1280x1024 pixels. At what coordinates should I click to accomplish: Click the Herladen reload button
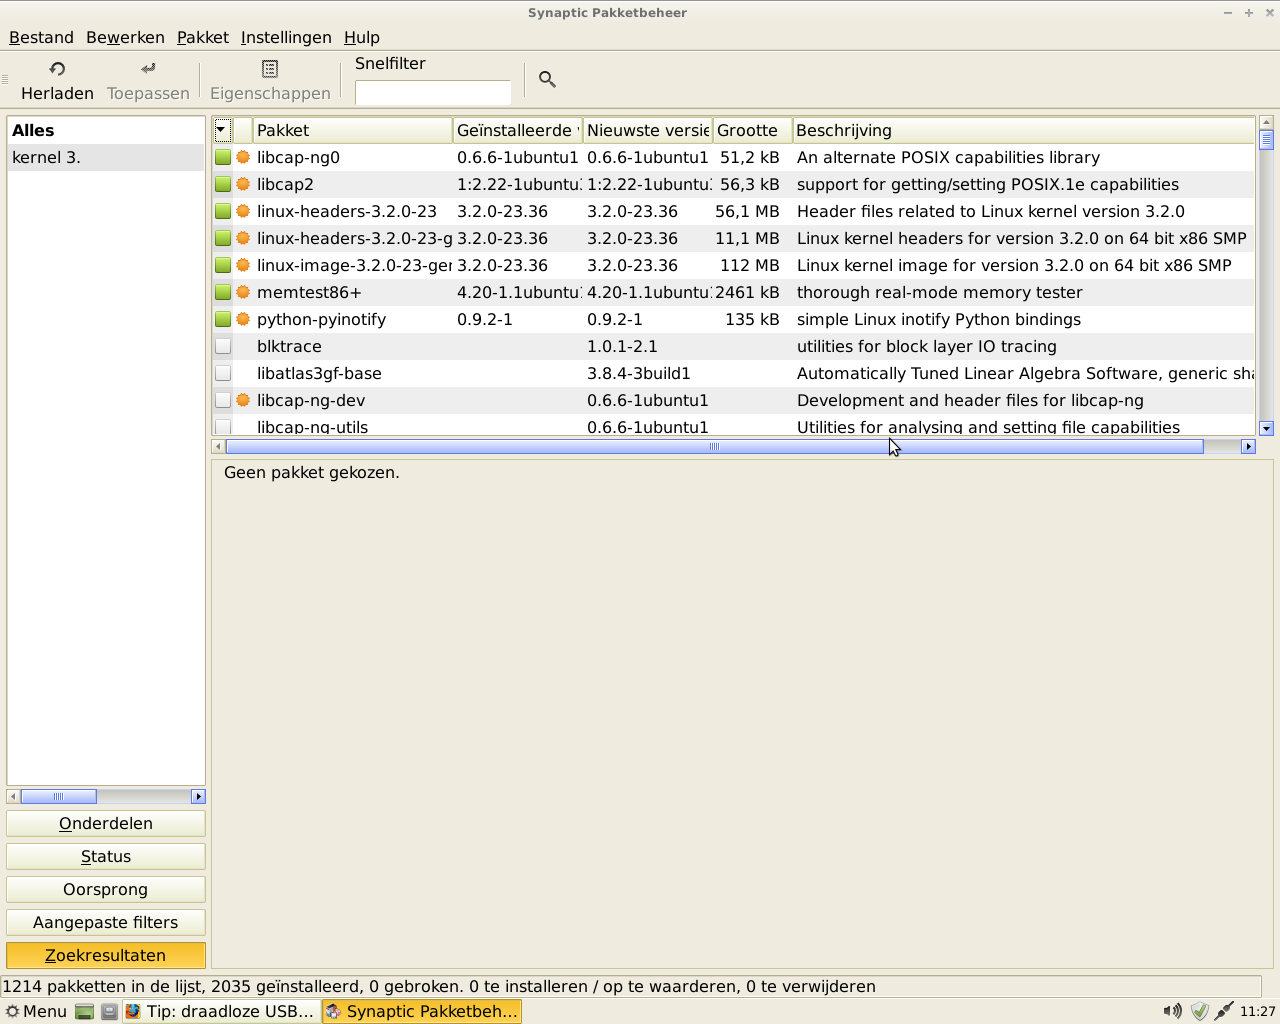[x=57, y=80]
